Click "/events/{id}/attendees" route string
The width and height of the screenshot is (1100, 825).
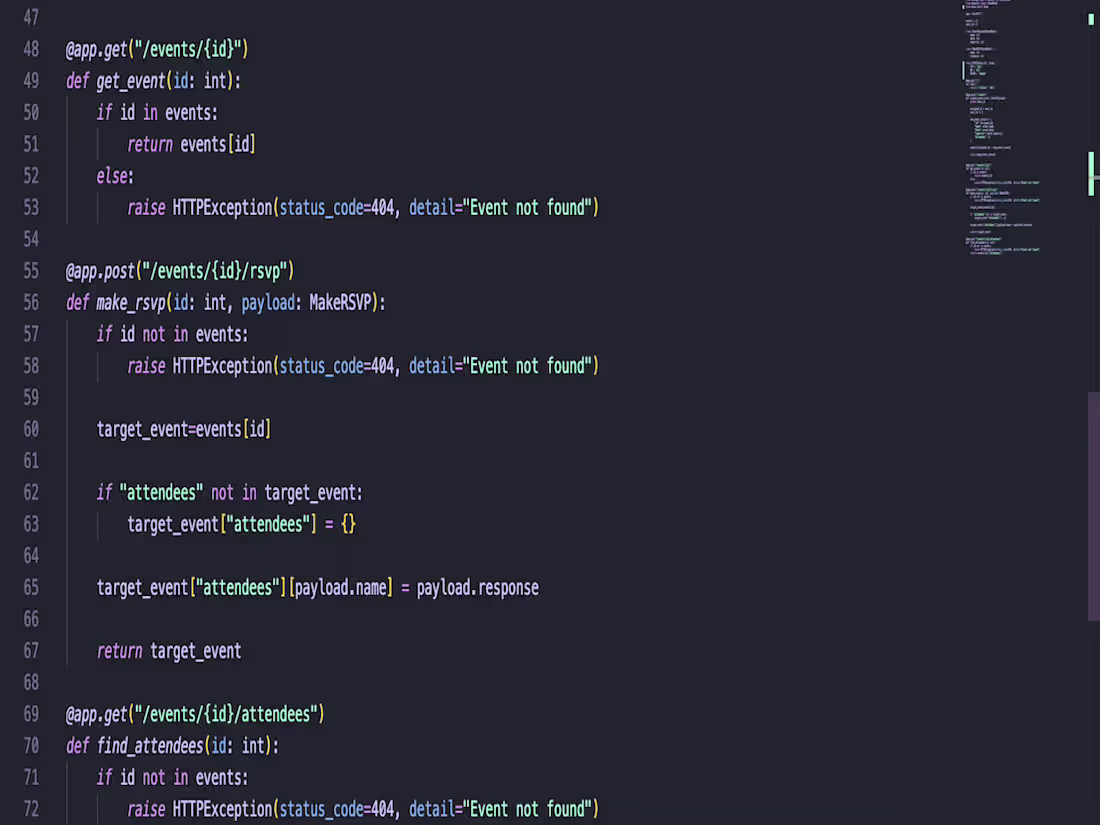click(227, 714)
